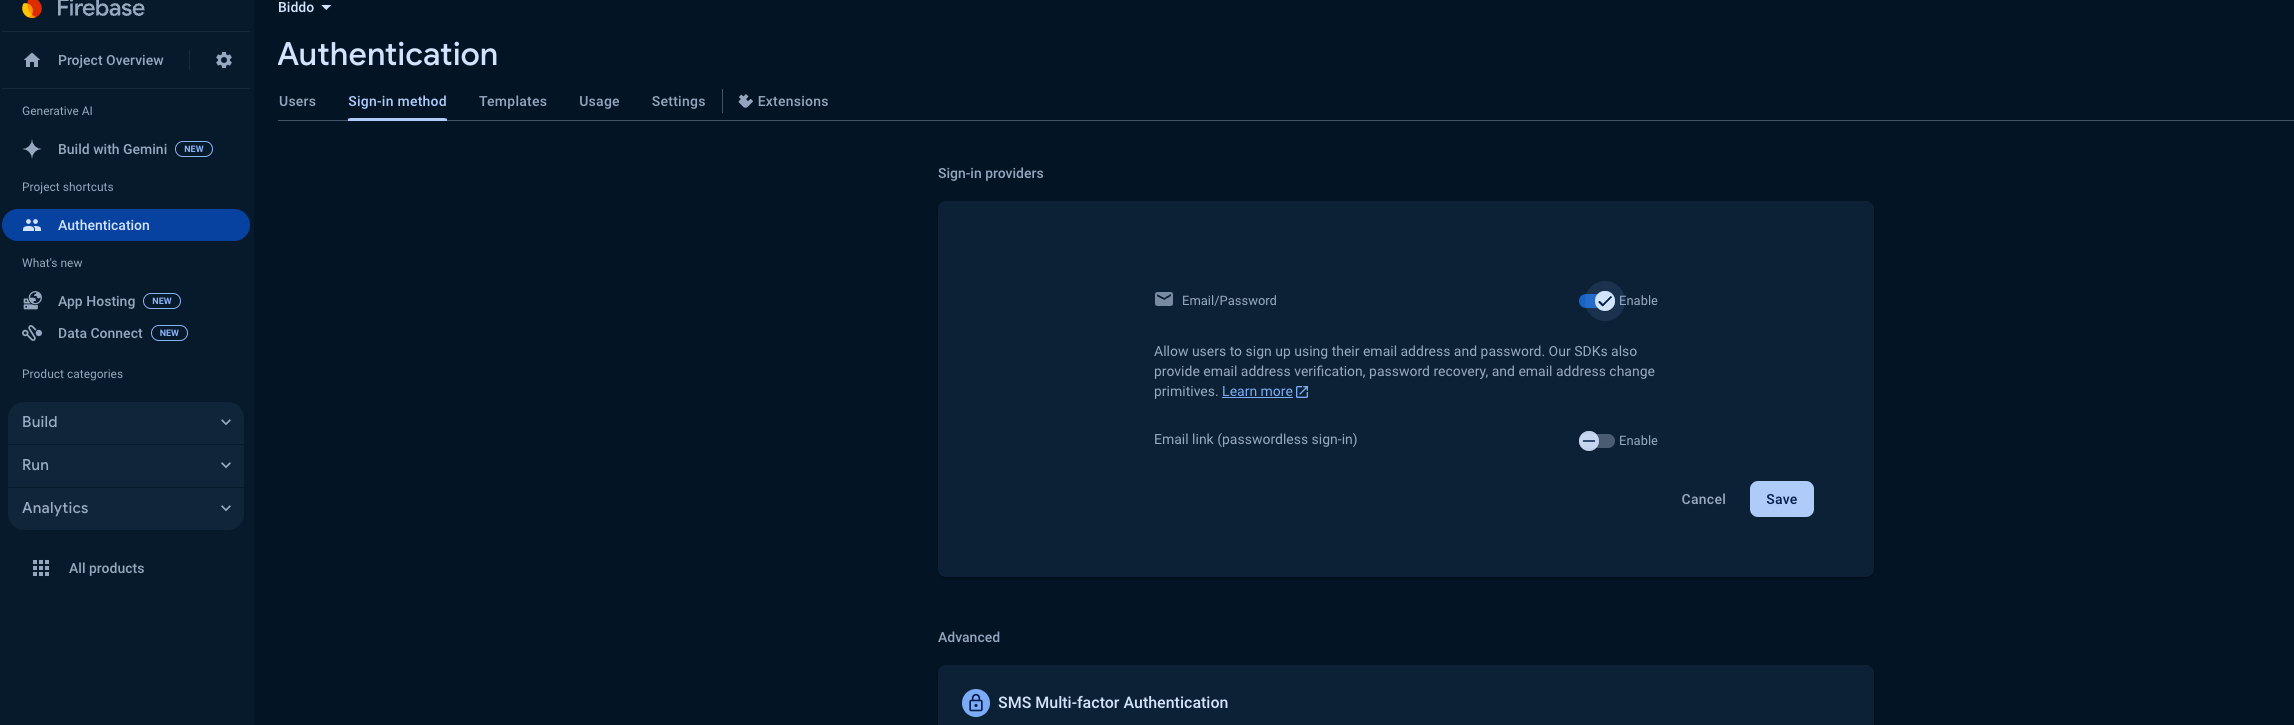This screenshot has width=2294, height=725.
Task: Enable the Email link passwordless toggle
Action: pos(1596,441)
